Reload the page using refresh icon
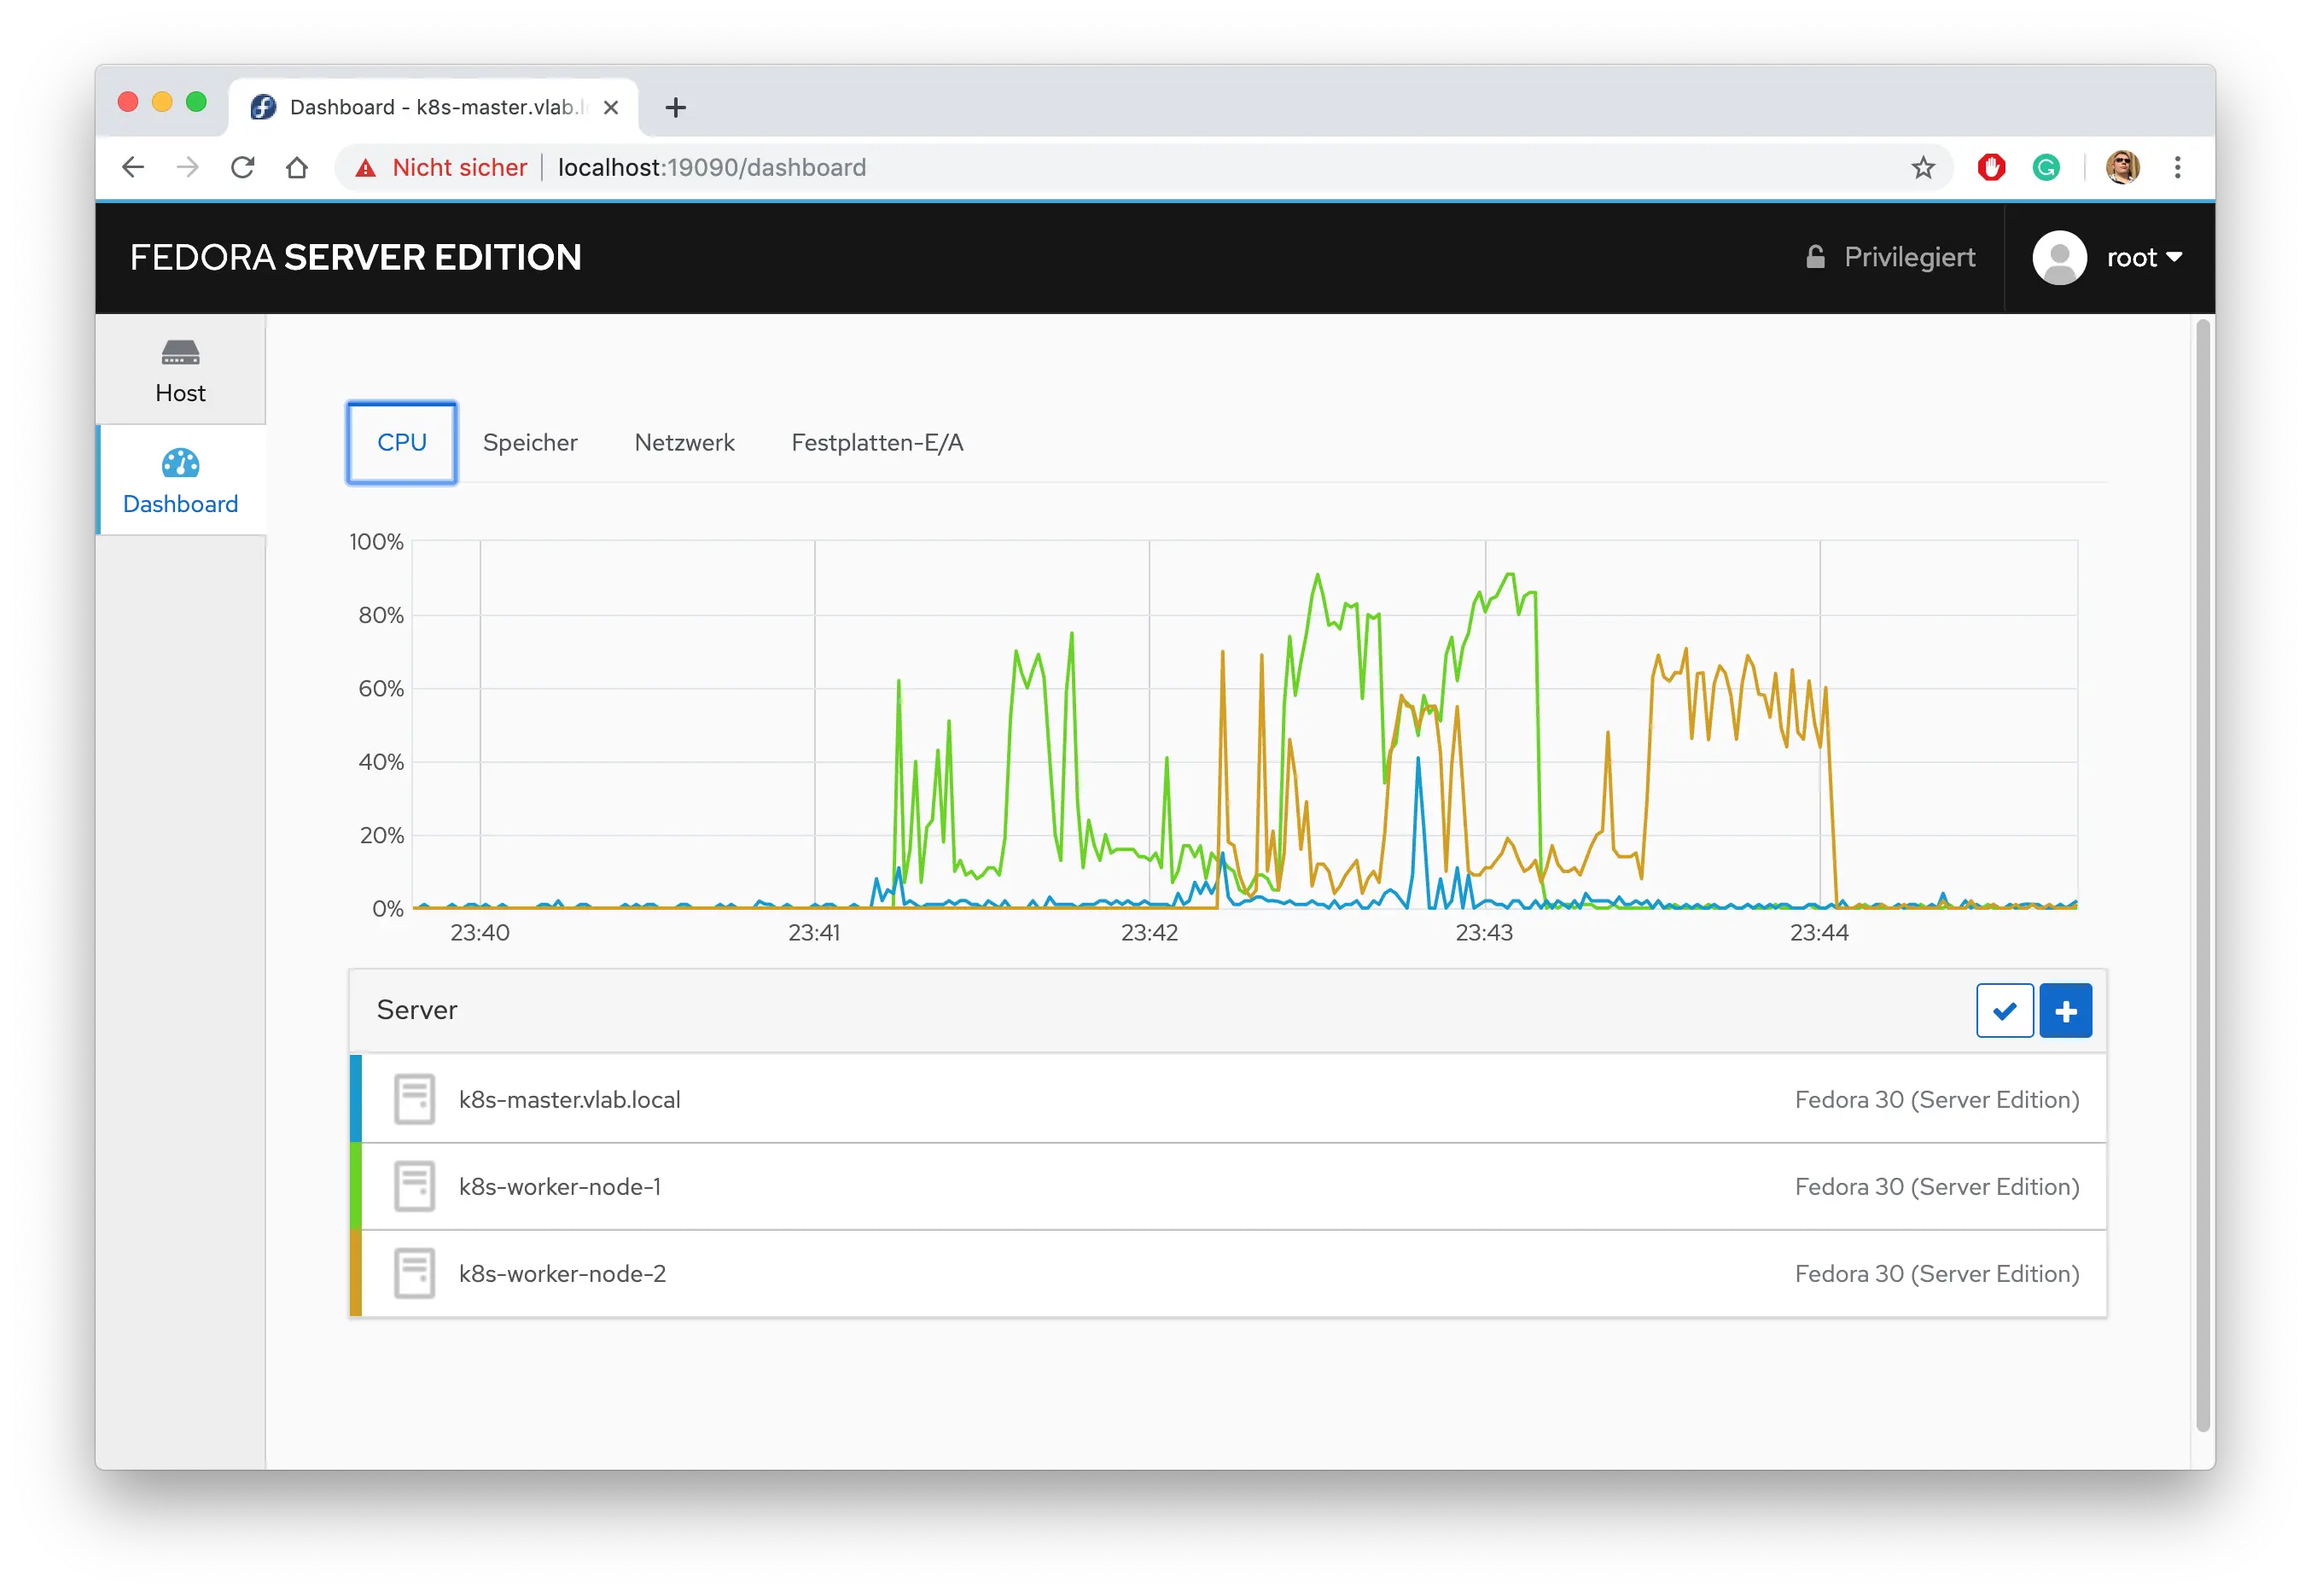The width and height of the screenshot is (2311, 1596). pos(242,167)
